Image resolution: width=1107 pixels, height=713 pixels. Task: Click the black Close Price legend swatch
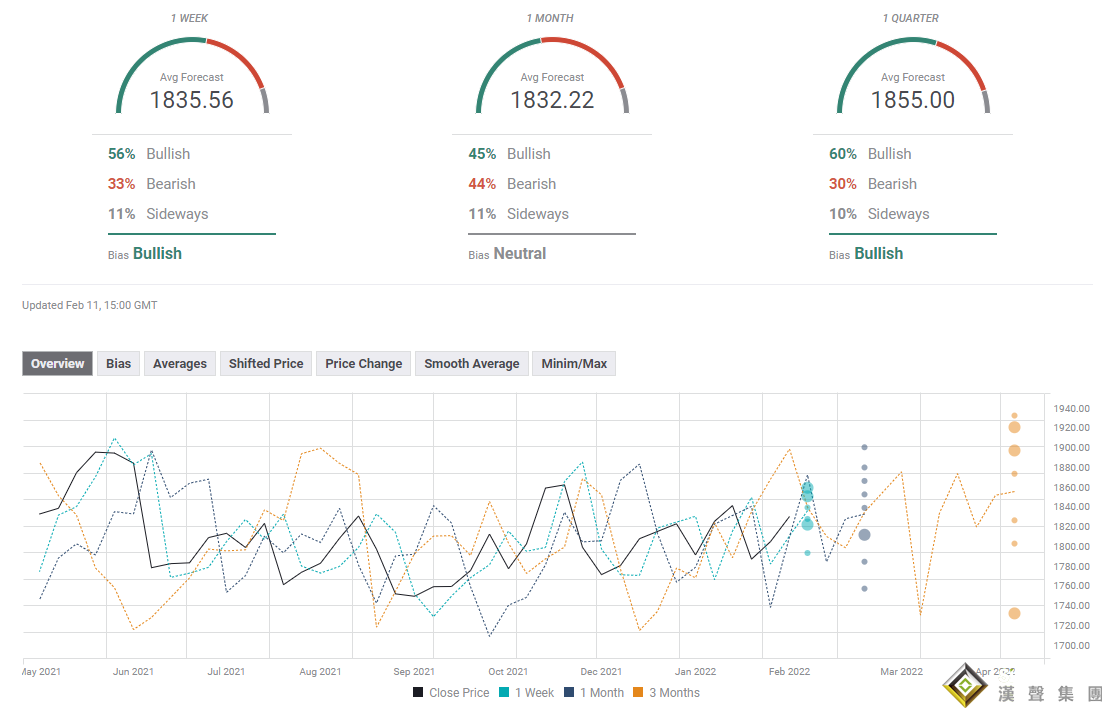(418, 693)
